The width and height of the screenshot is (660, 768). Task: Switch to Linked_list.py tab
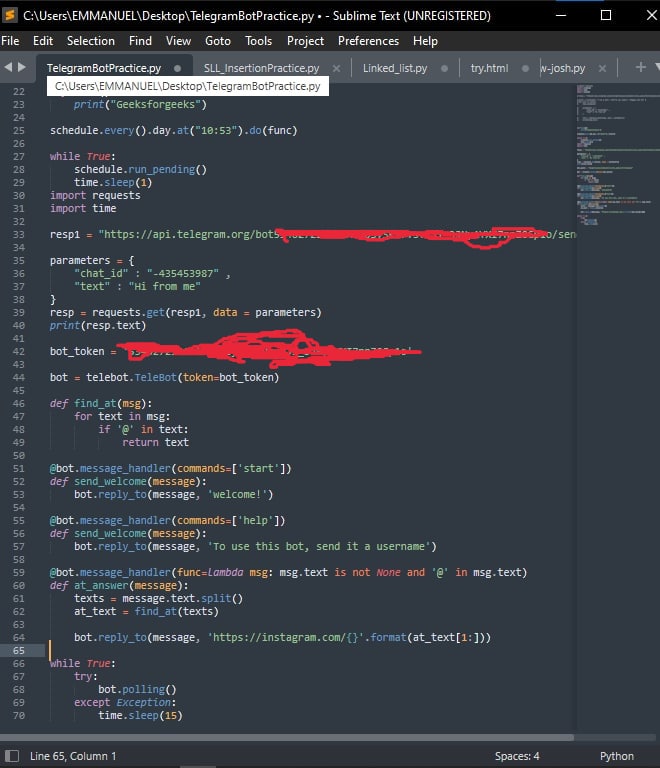point(395,68)
